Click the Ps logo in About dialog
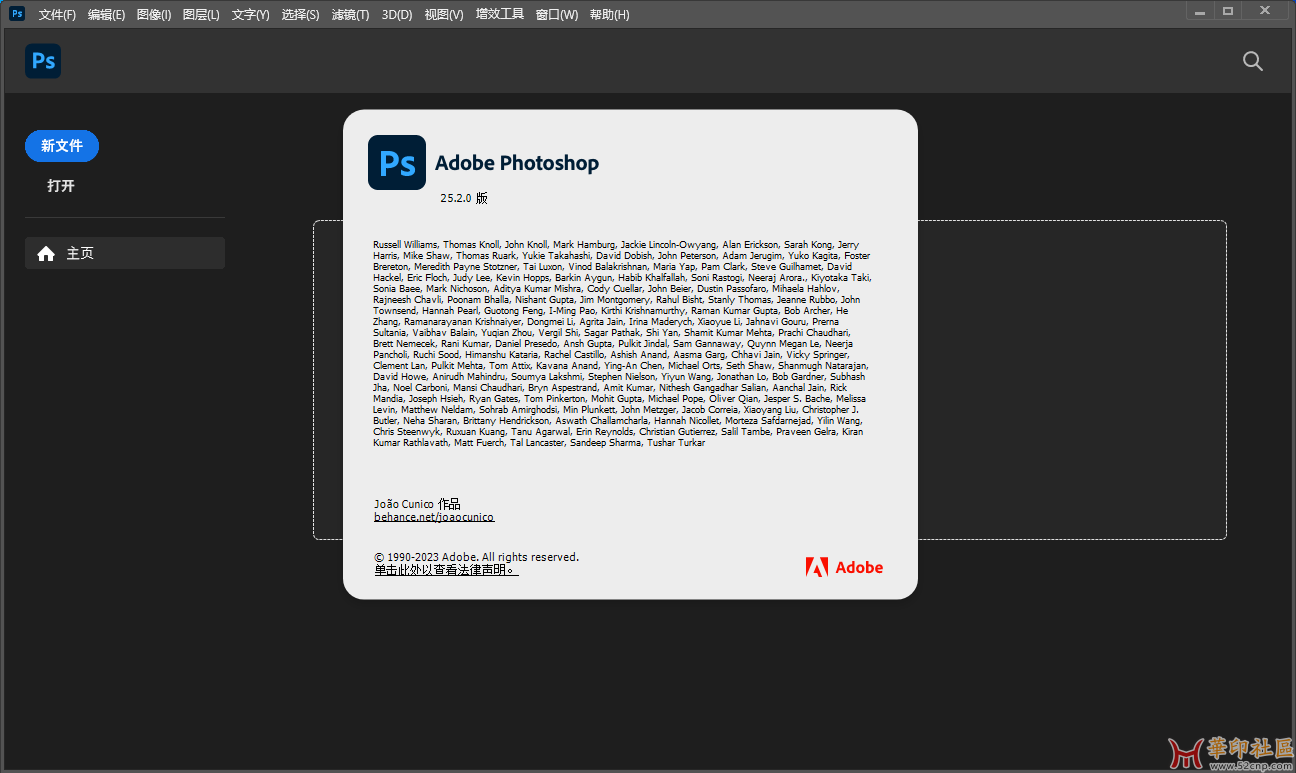The height and width of the screenshot is (773, 1296). click(x=397, y=162)
